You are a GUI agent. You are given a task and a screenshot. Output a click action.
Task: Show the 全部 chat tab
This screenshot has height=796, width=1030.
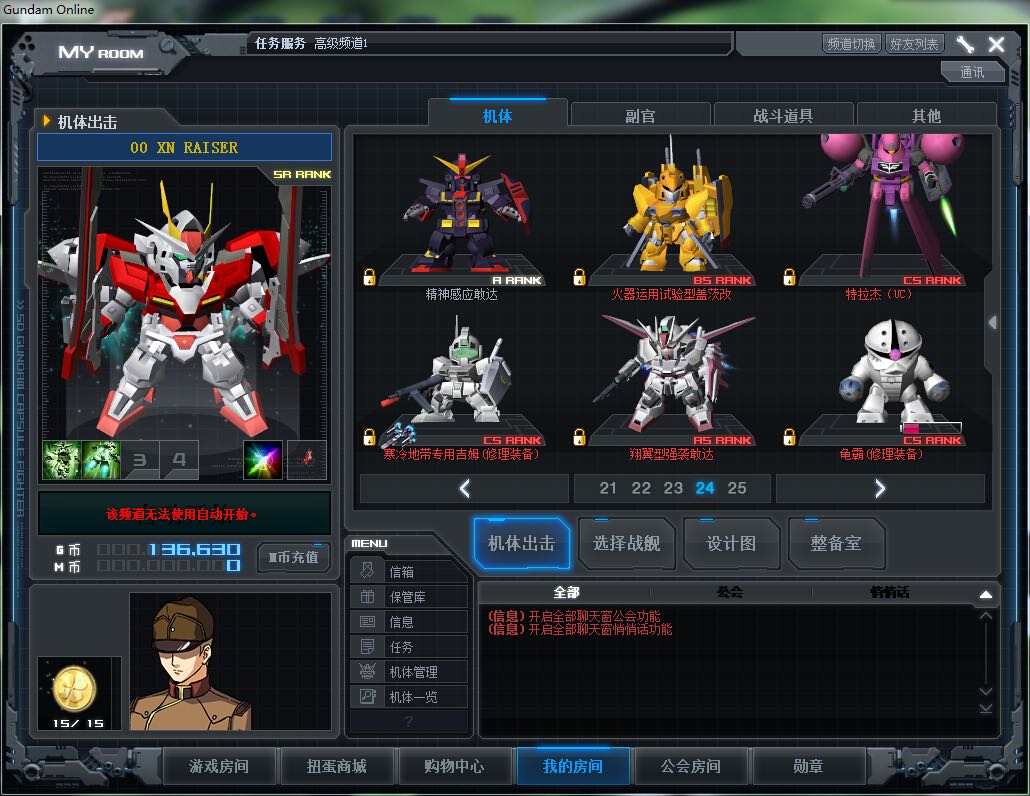click(566, 592)
